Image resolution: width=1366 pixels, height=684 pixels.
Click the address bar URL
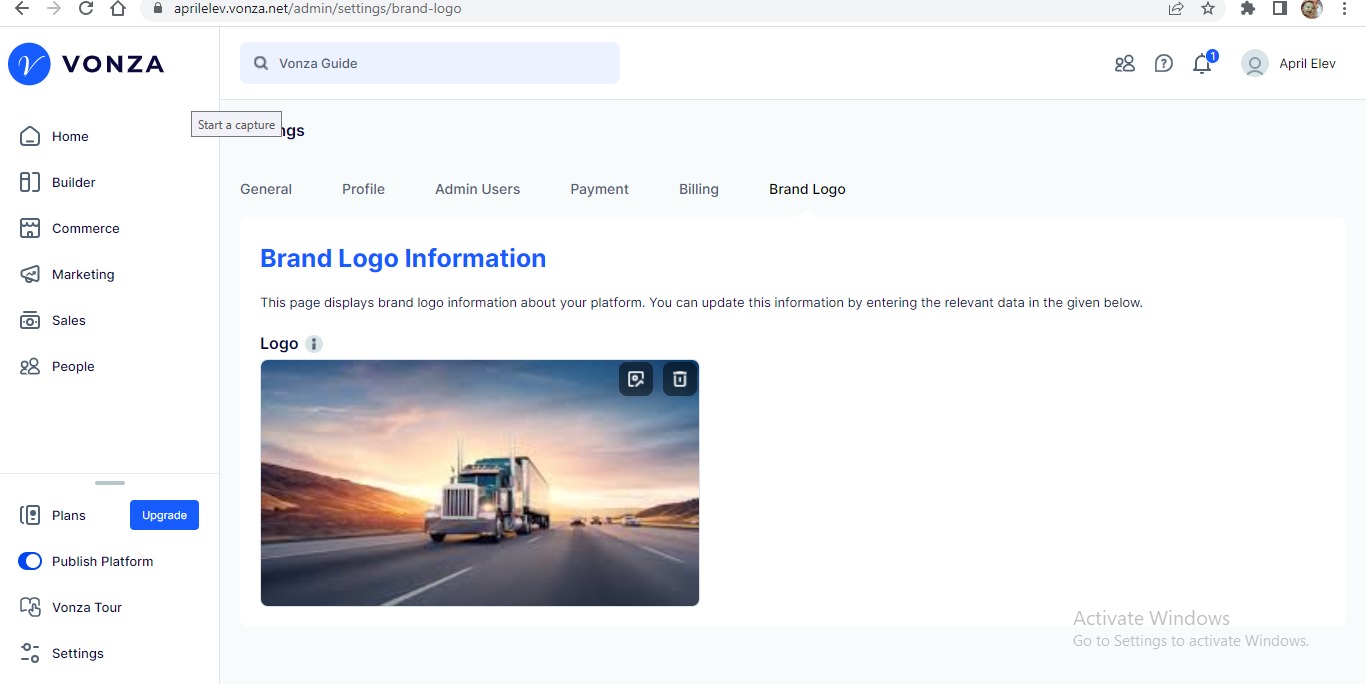click(317, 8)
